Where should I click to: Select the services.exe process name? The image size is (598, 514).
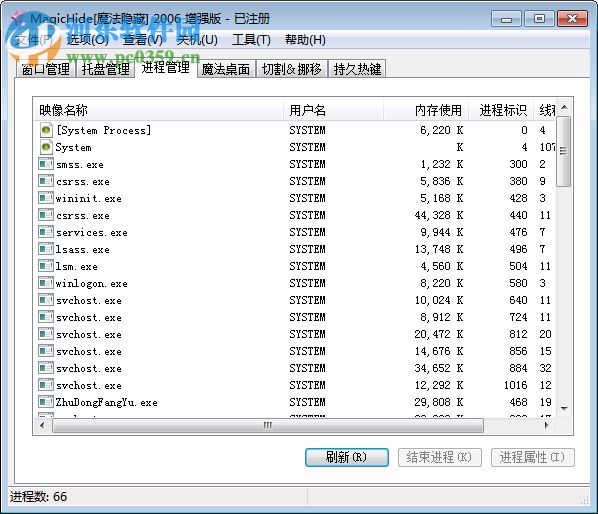92,232
